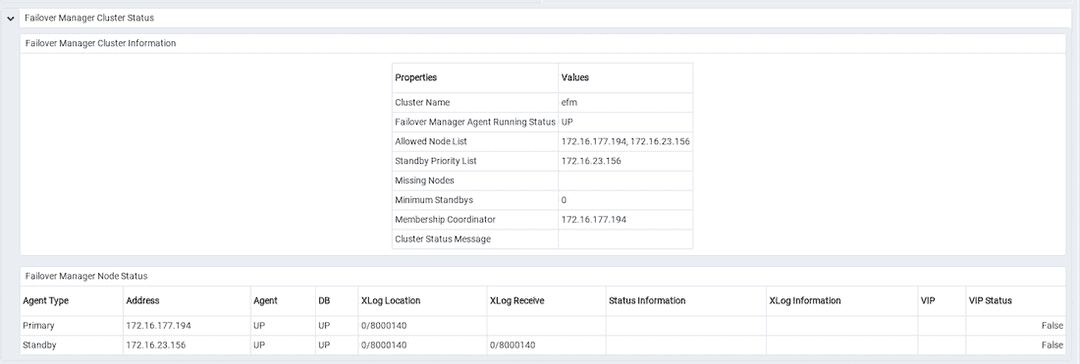Screen dimensions: 1080x364
Task: Select the Agent UP cell in Primary row
Action: tap(283, 325)
